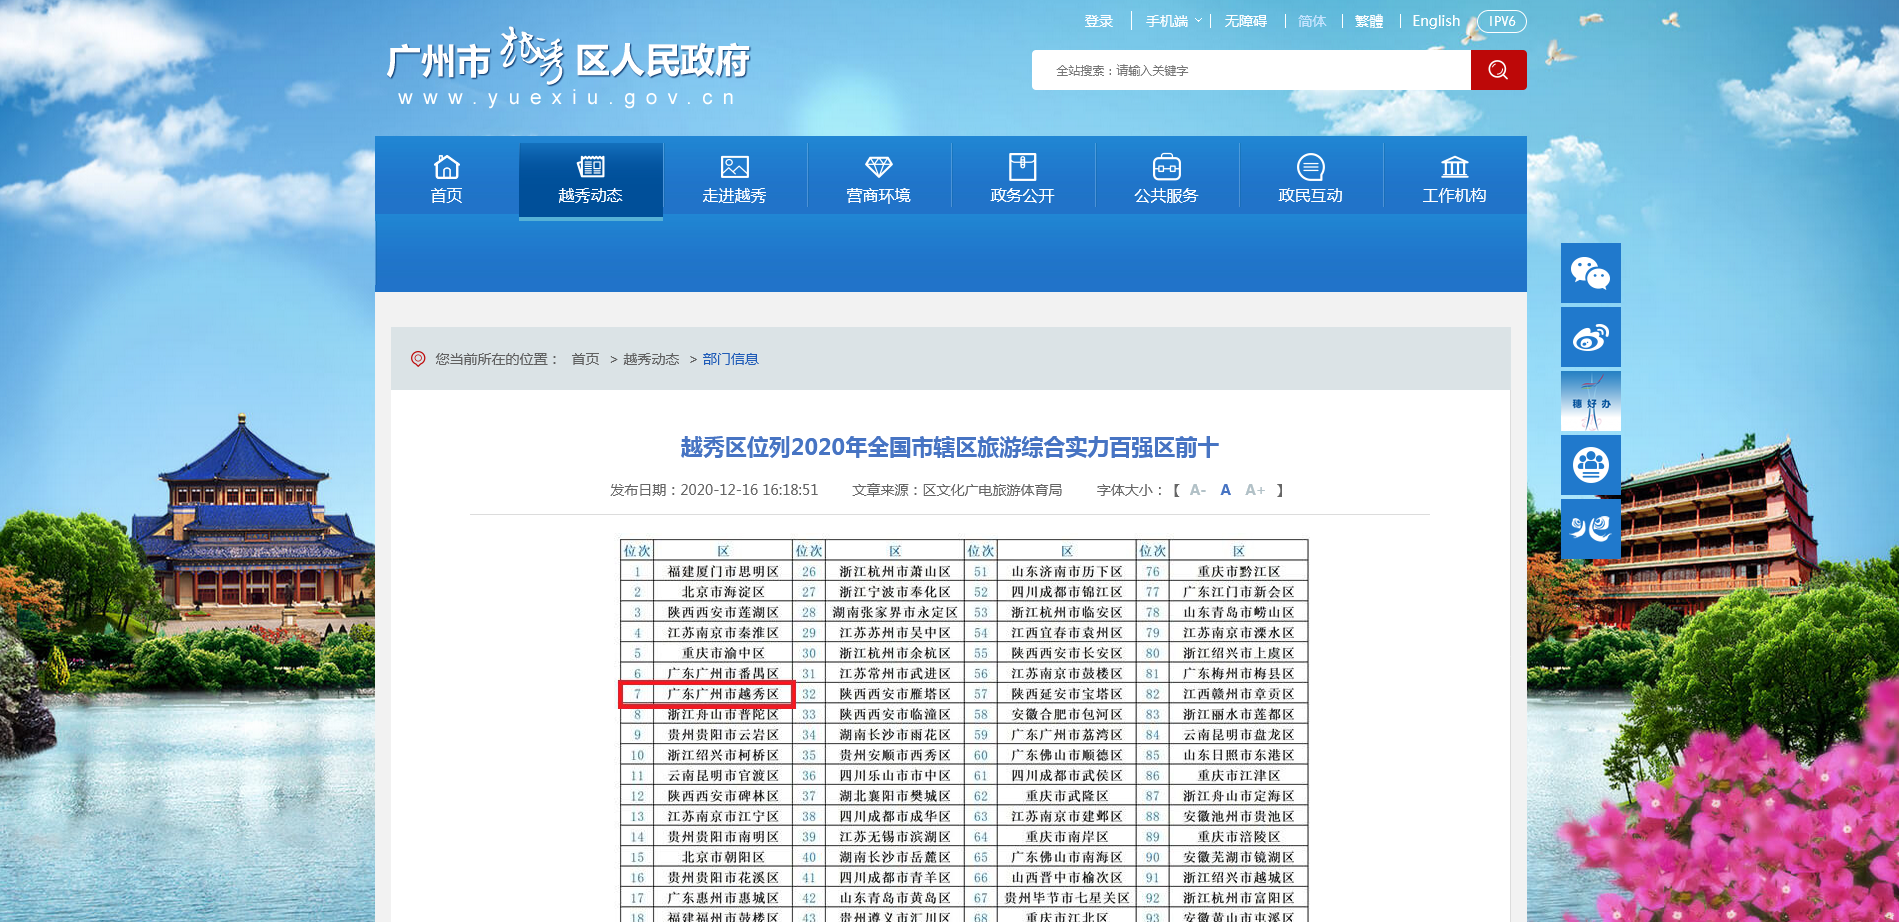Expand the 手机端 dropdown
1899x922 pixels.
pos(1173,21)
